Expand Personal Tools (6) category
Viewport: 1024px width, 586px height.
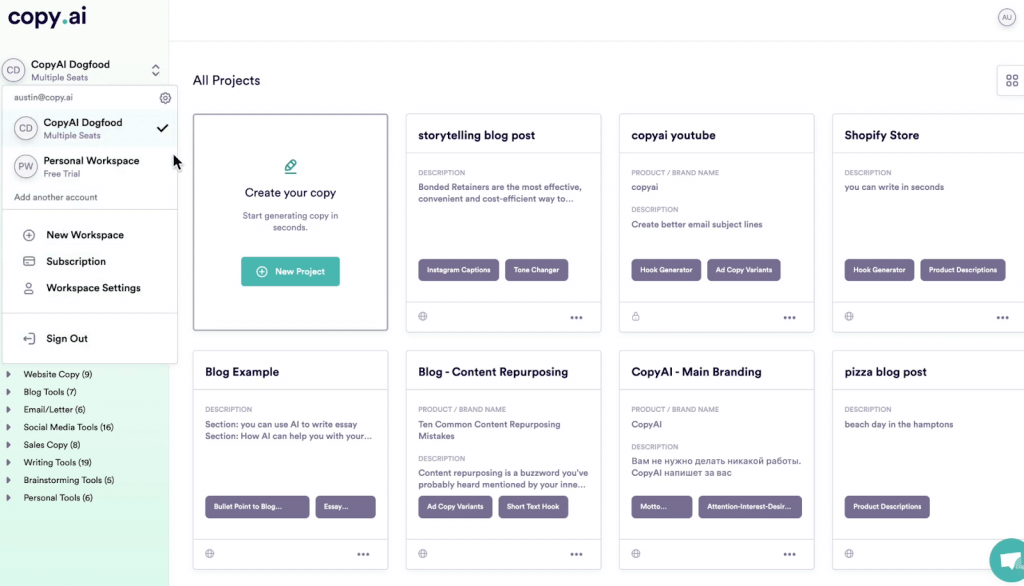8,498
